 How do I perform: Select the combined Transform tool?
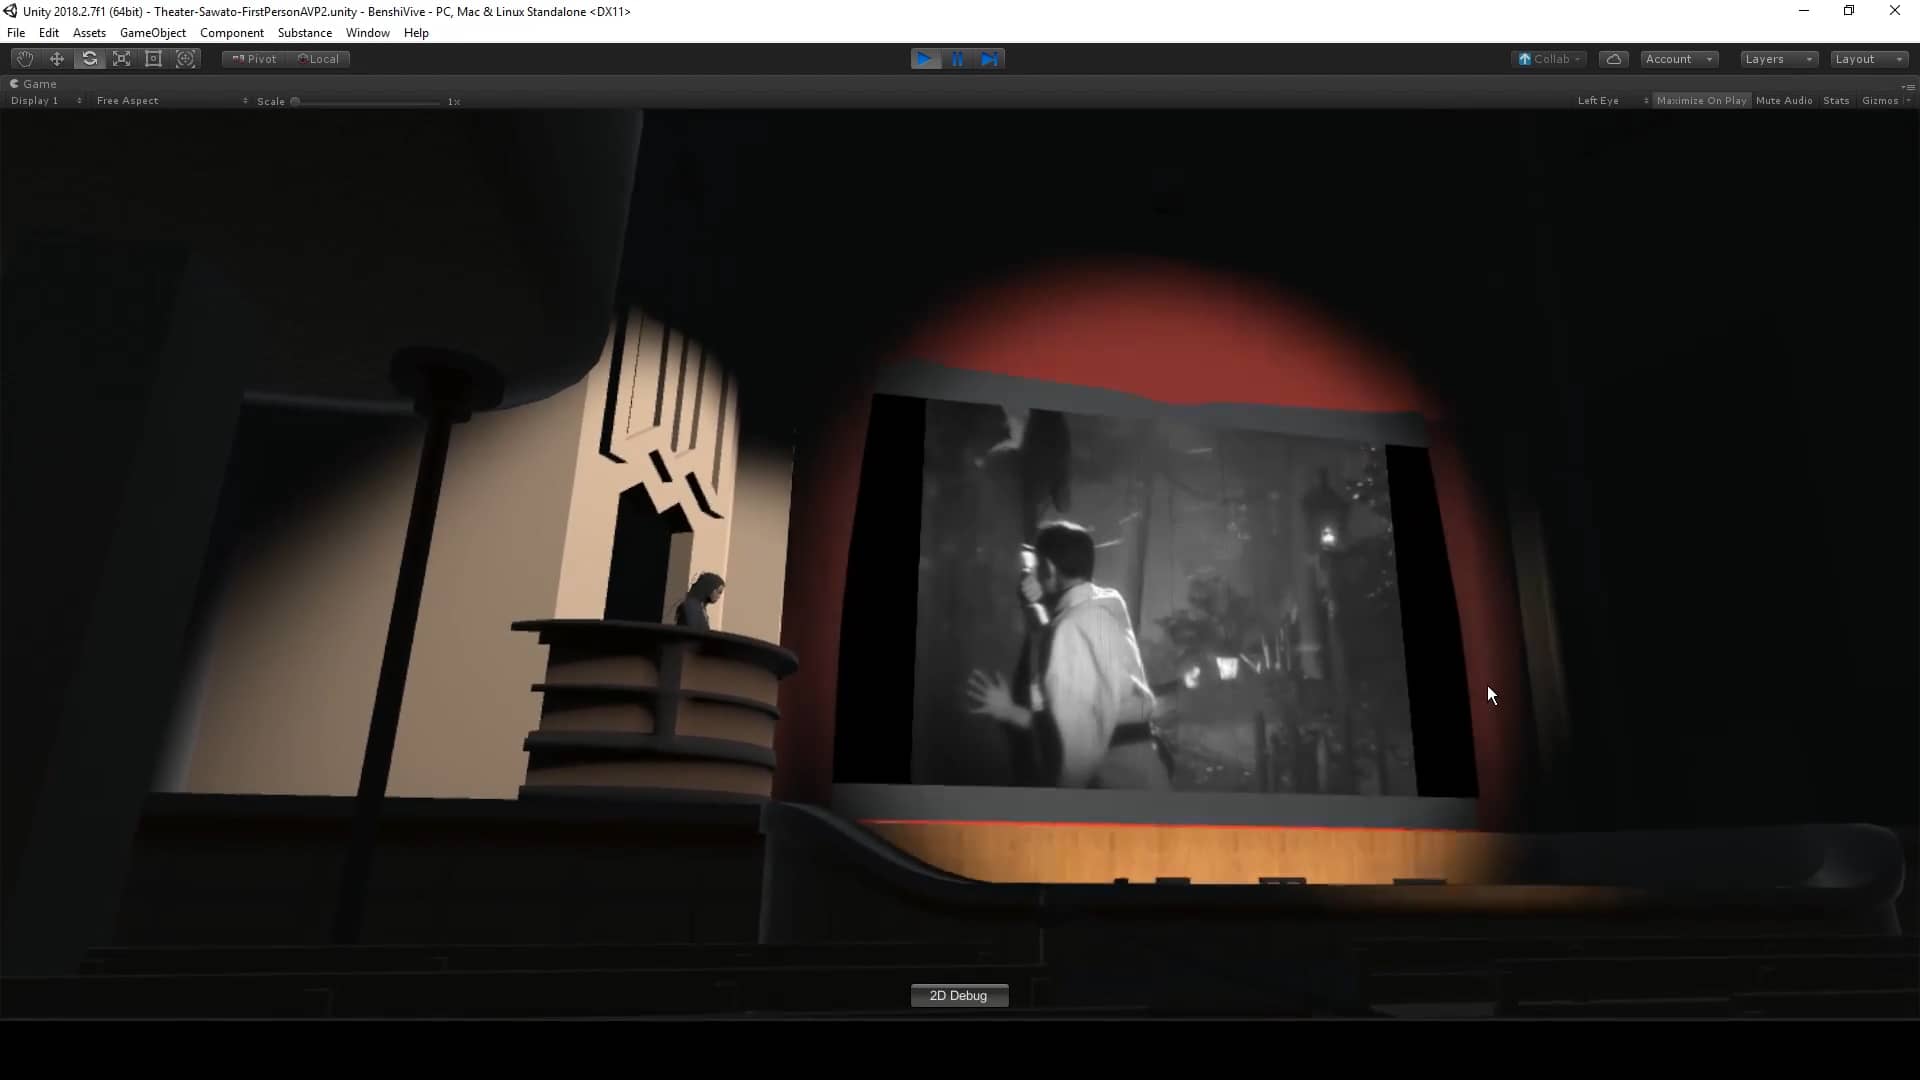185,59
